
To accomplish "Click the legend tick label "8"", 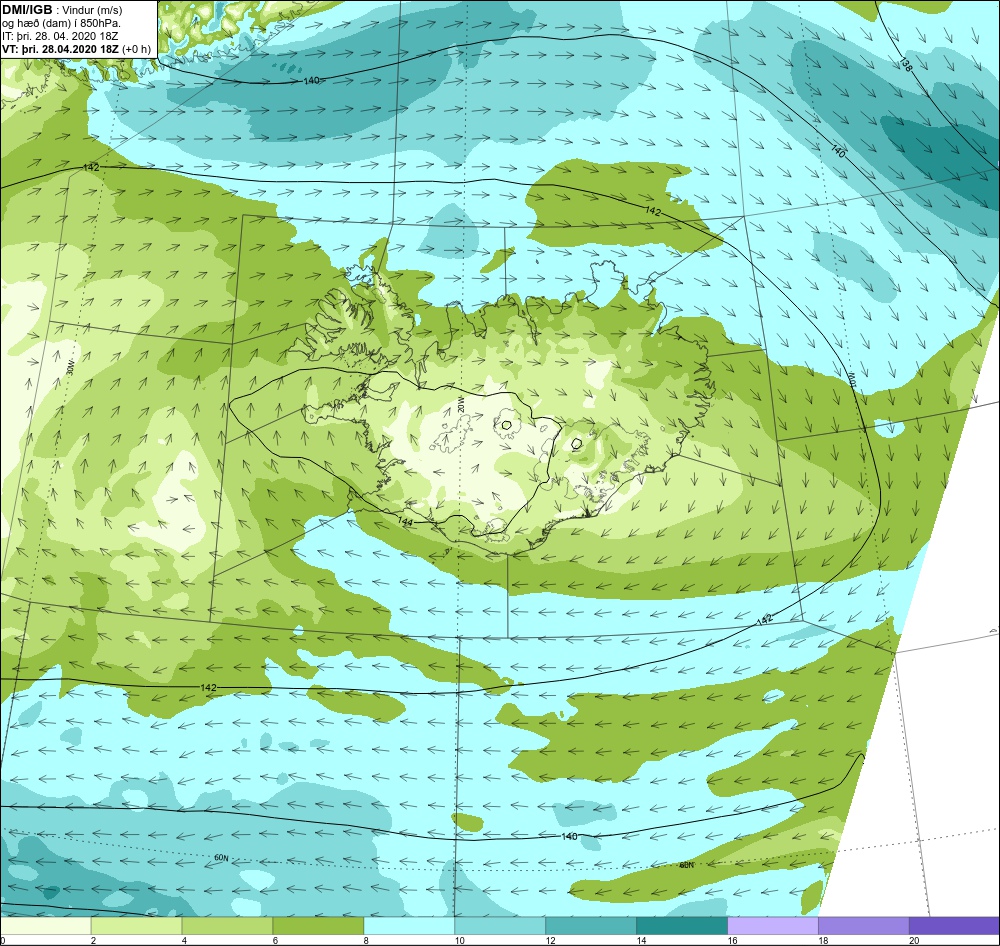I will 365,940.
